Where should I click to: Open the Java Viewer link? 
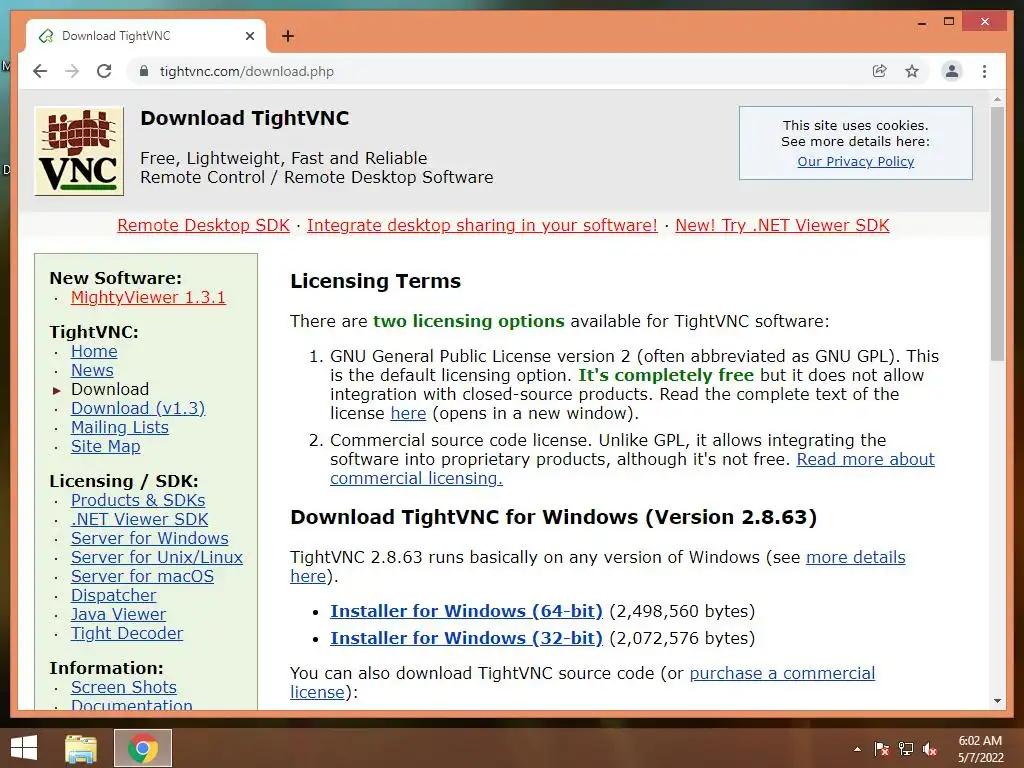point(118,614)
